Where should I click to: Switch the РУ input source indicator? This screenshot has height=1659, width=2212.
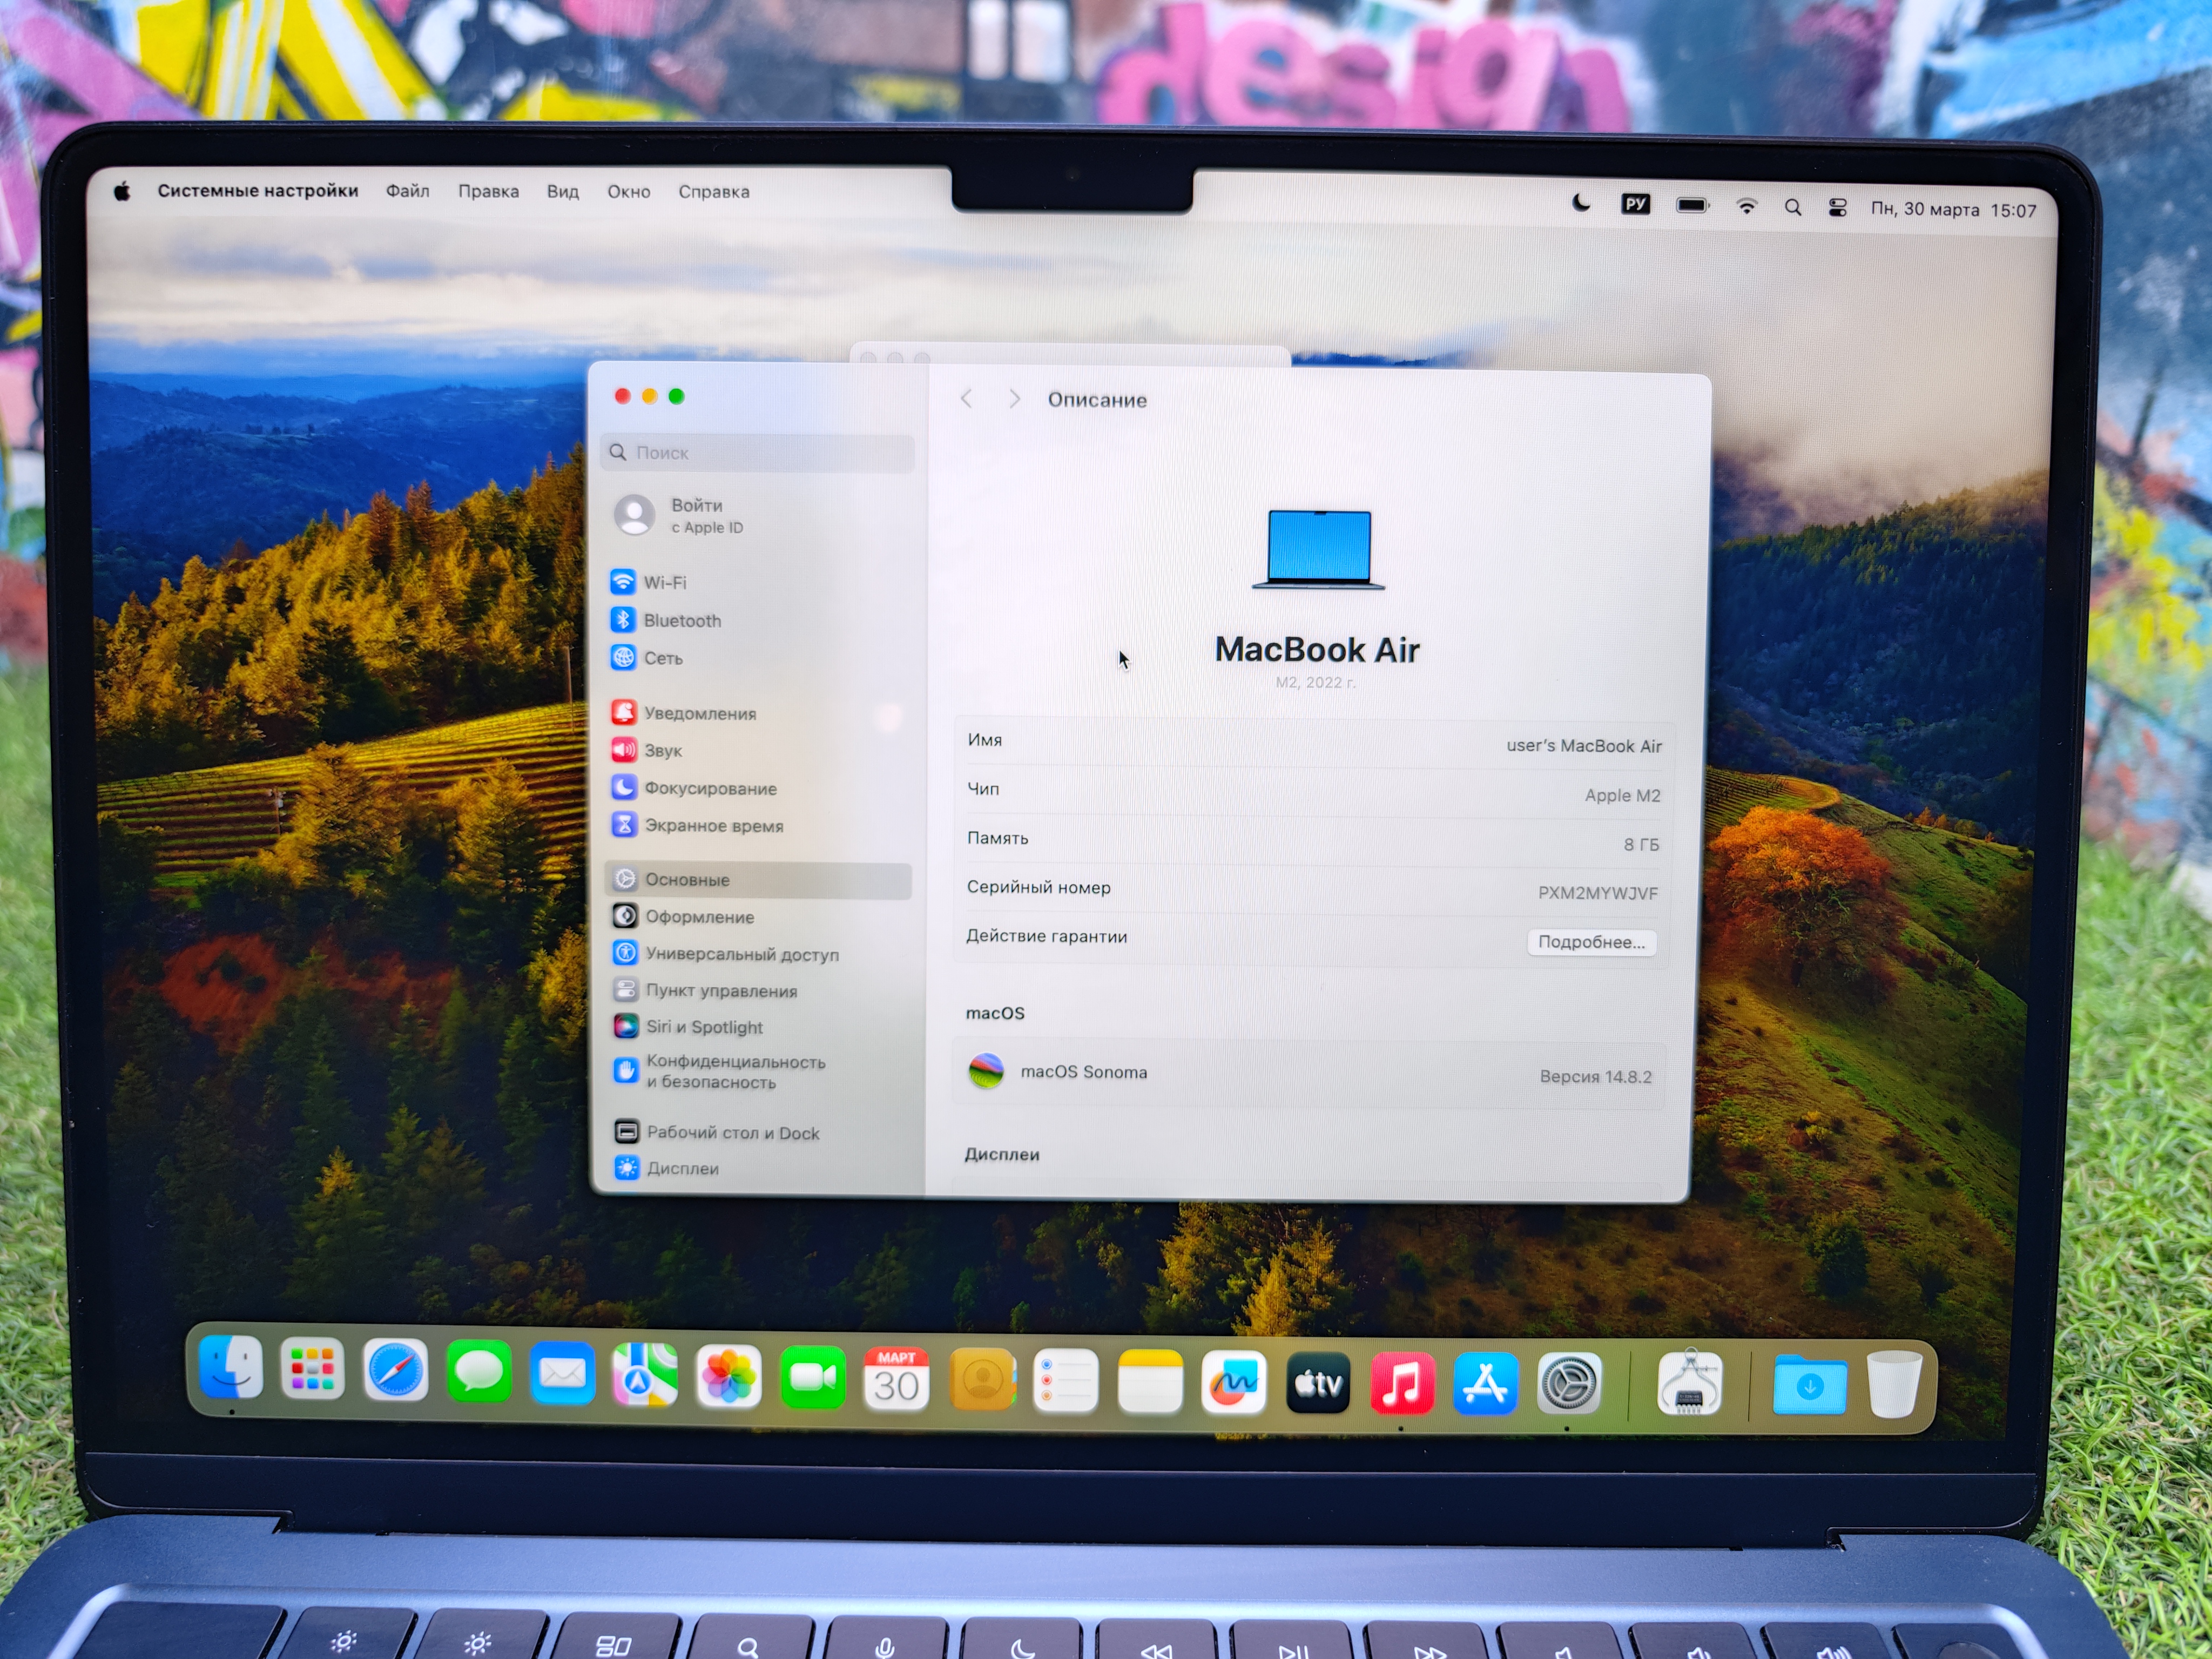(1635, 204)
